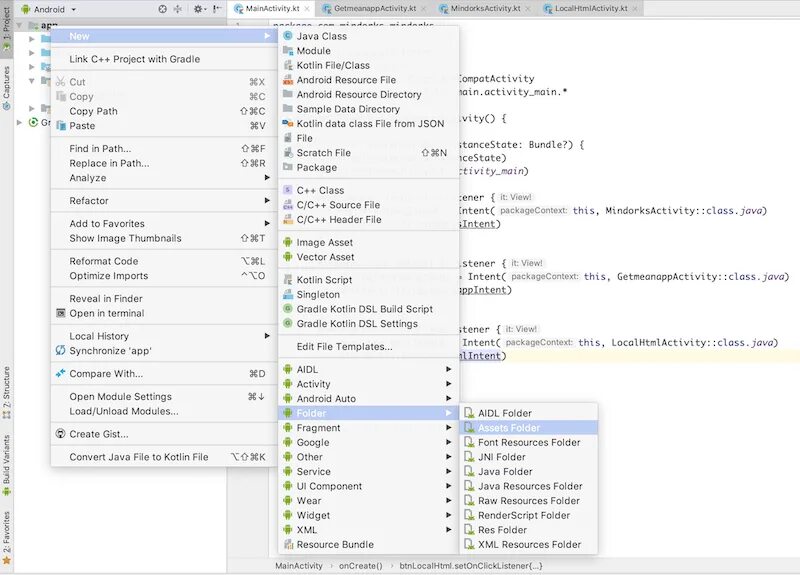
Task: Choose Java Folder entry
Action: pyautogui.click(x=529, y=471)
